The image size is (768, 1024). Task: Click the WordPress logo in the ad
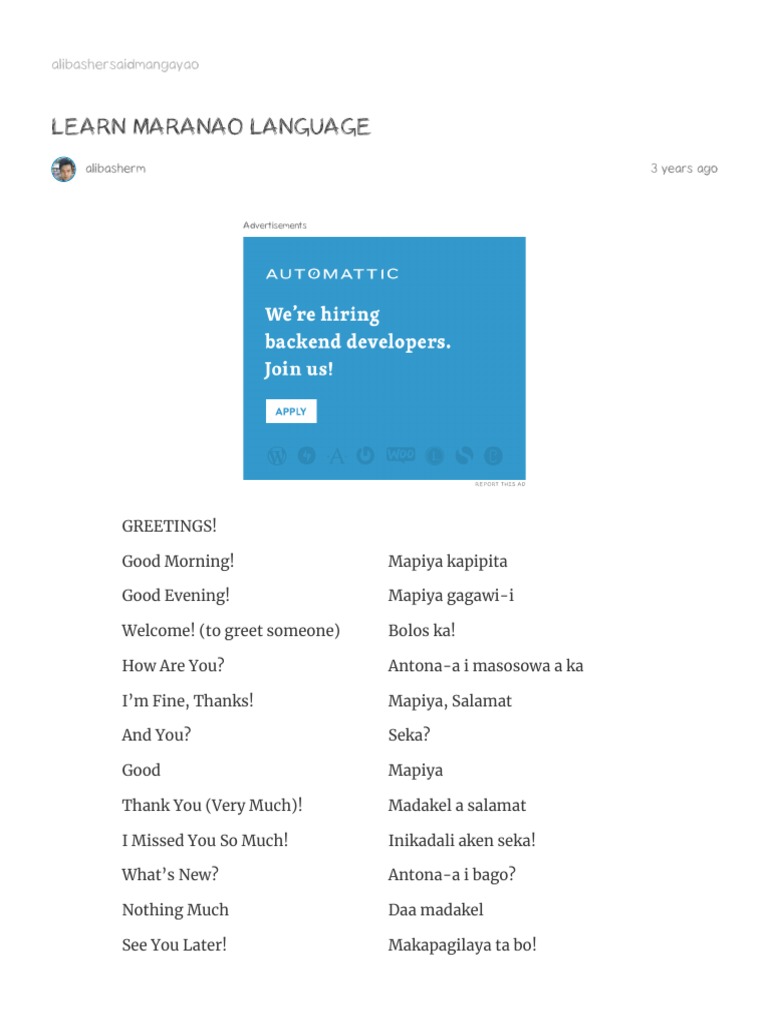(x=277, y=456)
